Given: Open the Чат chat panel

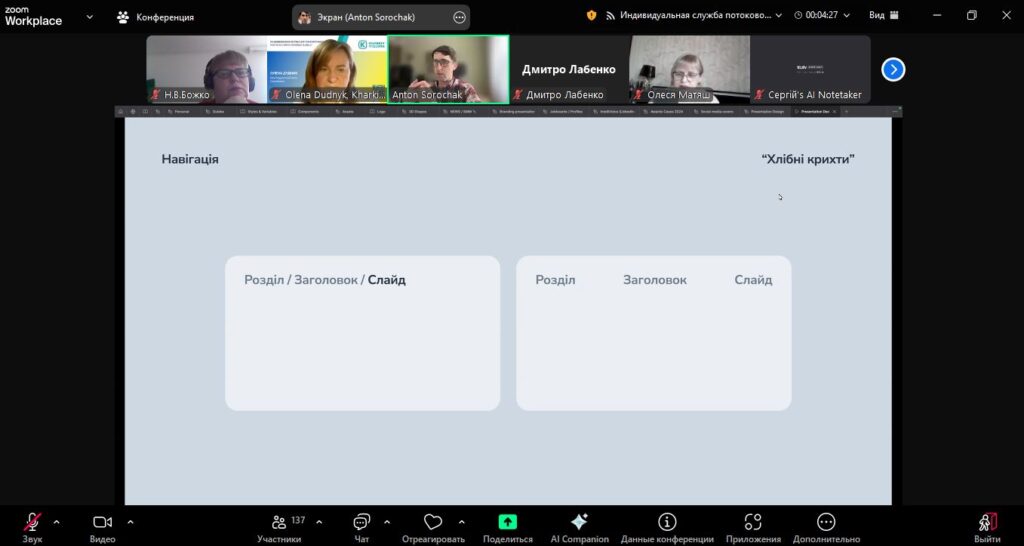Looking at the screenshot, I should pyautogui.click(x=361, y=522).
